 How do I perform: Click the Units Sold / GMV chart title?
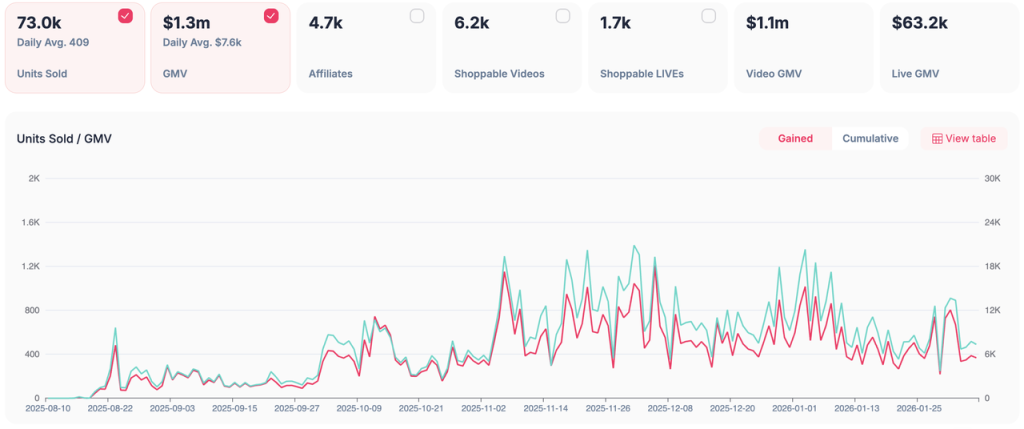[x=64, y=139]
